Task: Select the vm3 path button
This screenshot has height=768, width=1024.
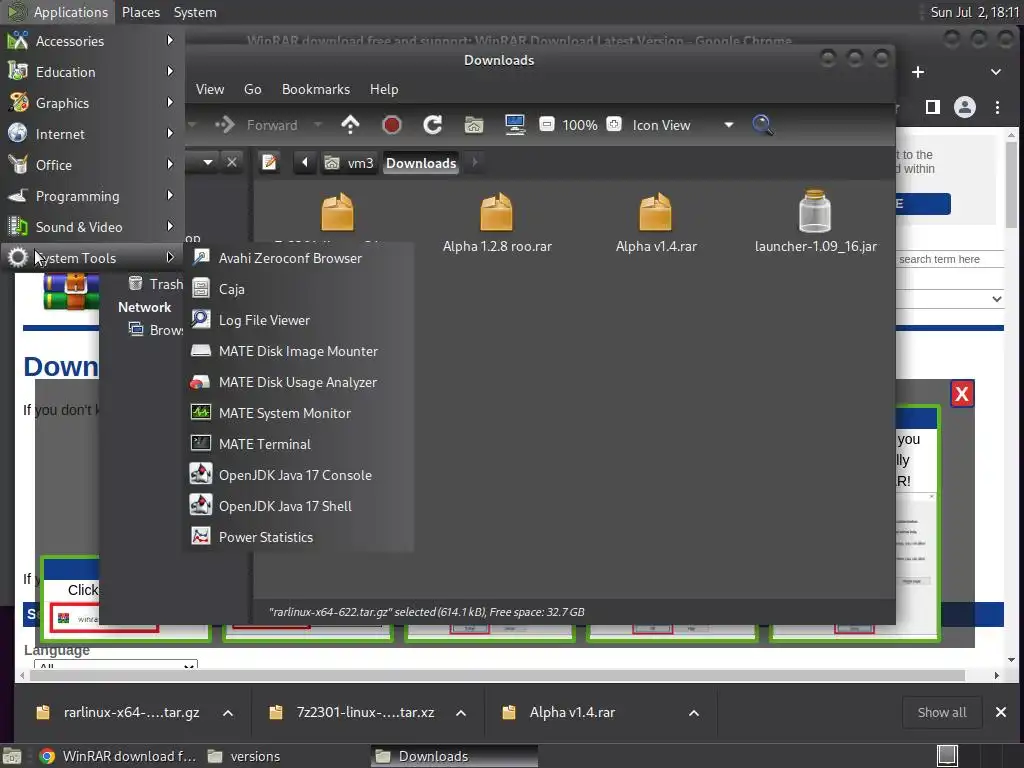Action: point(349,163)
